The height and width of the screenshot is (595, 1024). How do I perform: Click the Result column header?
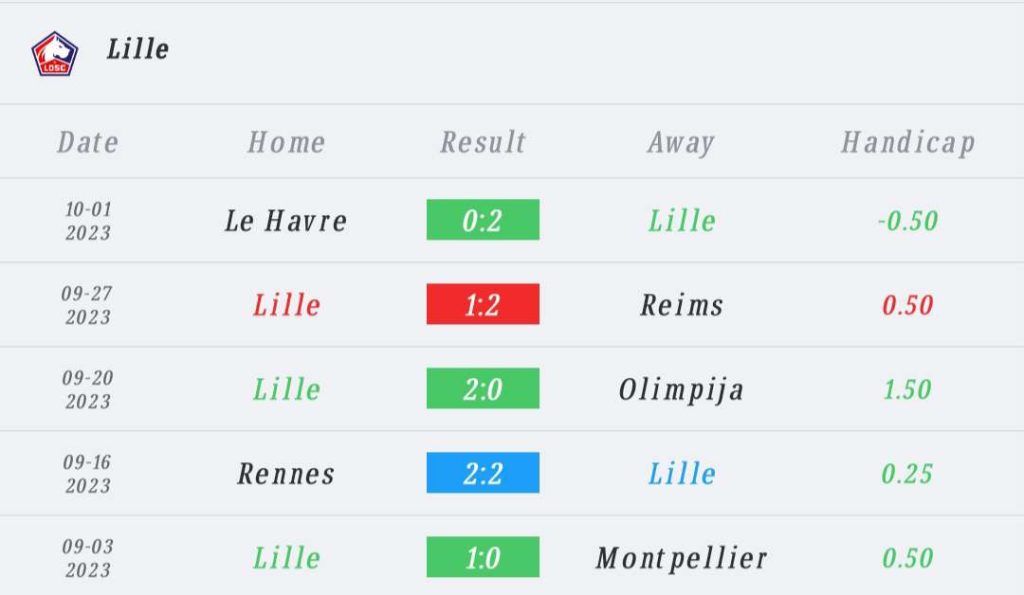coord(483,142)
